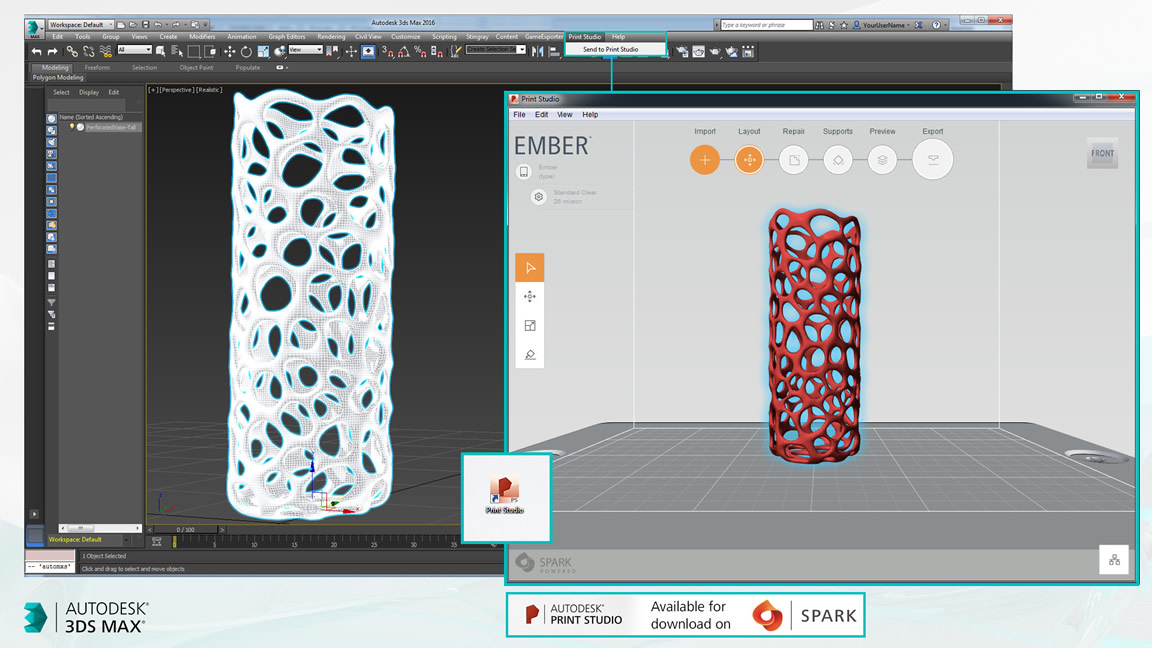
Task: Click the Standard Clear 25 micron material setting
Action: [566, 197]
